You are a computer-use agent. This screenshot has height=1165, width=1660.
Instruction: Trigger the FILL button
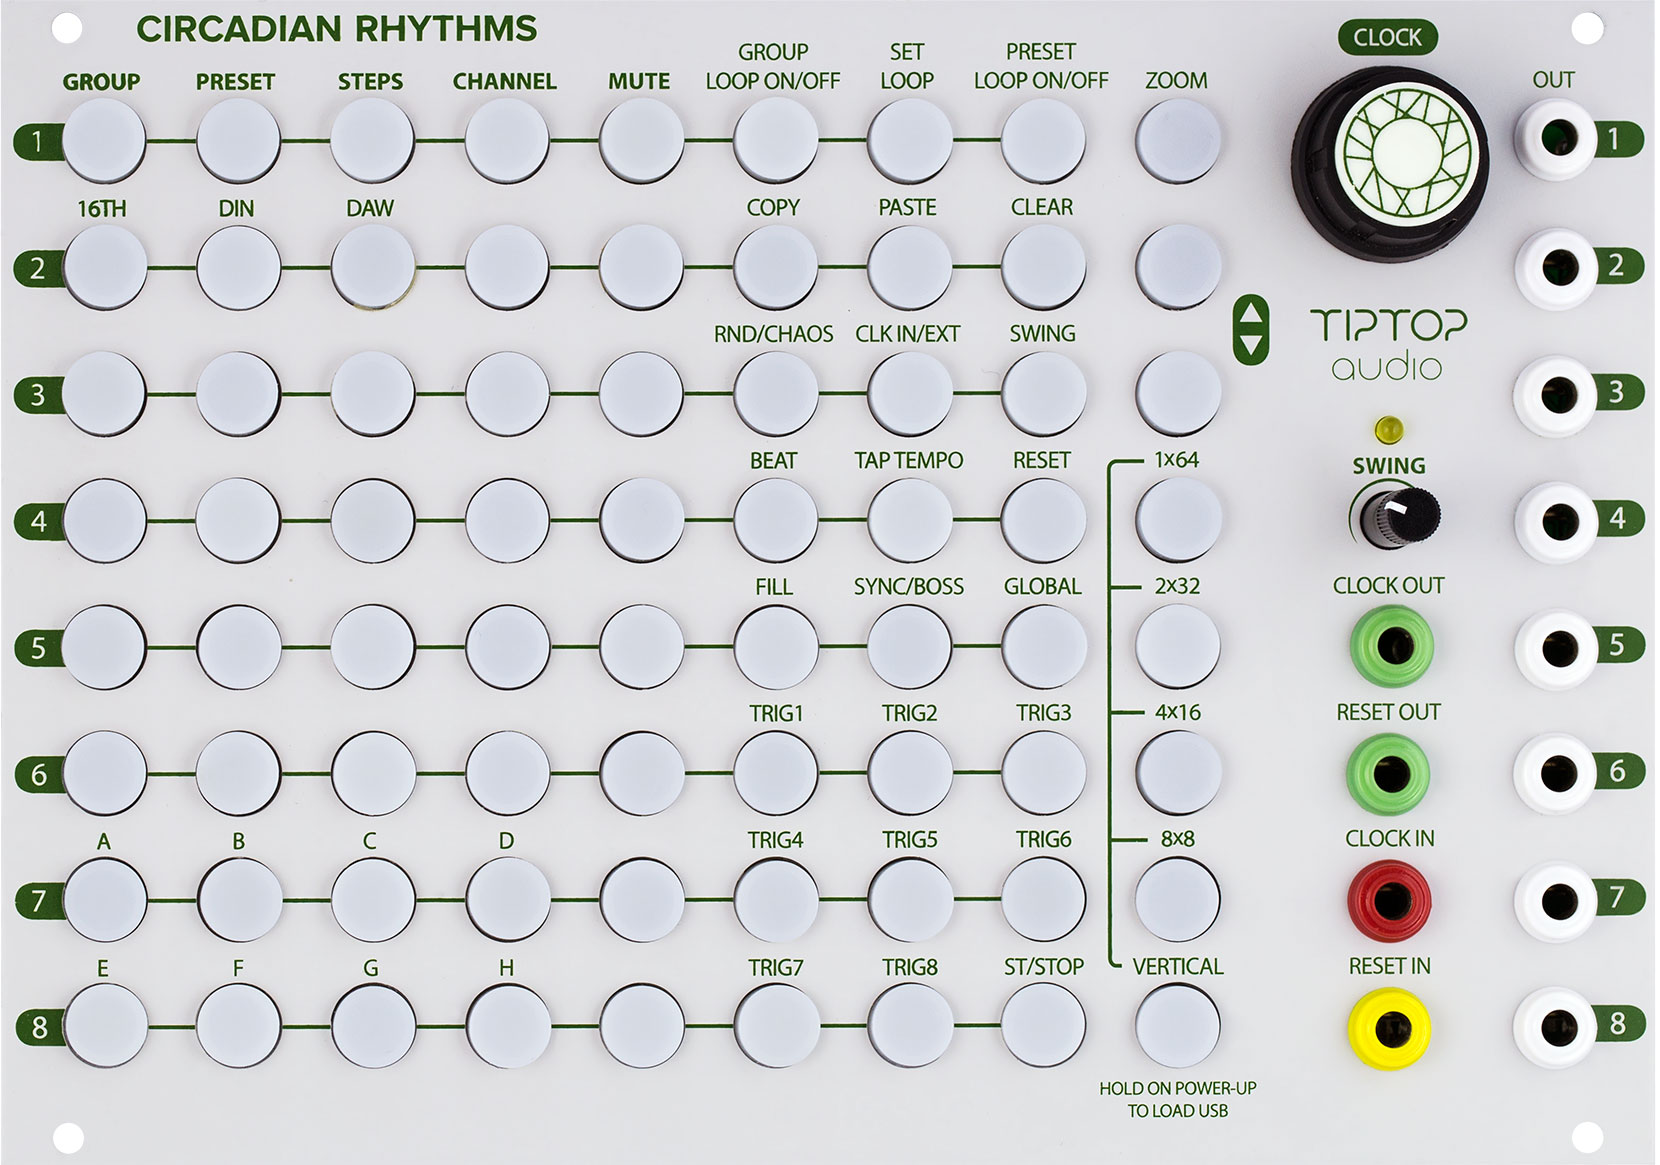click(x=775, y=647)
